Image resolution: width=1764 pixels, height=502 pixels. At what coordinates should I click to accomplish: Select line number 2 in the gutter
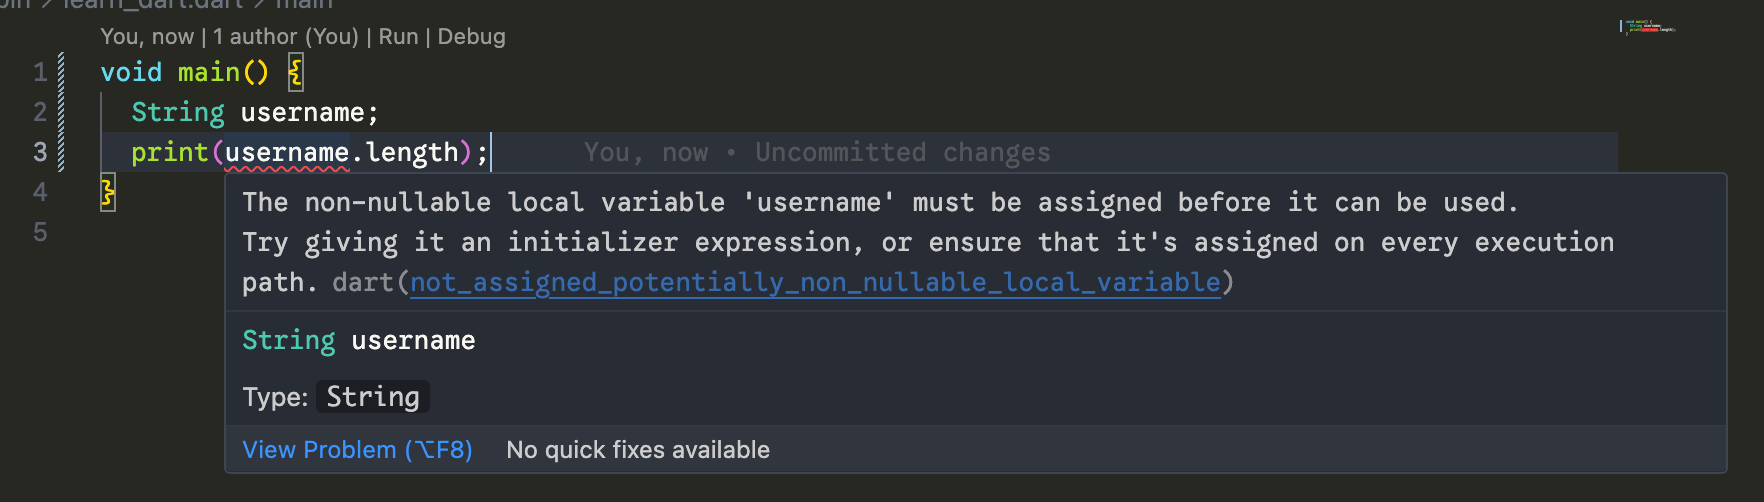[x=40, y=112]
